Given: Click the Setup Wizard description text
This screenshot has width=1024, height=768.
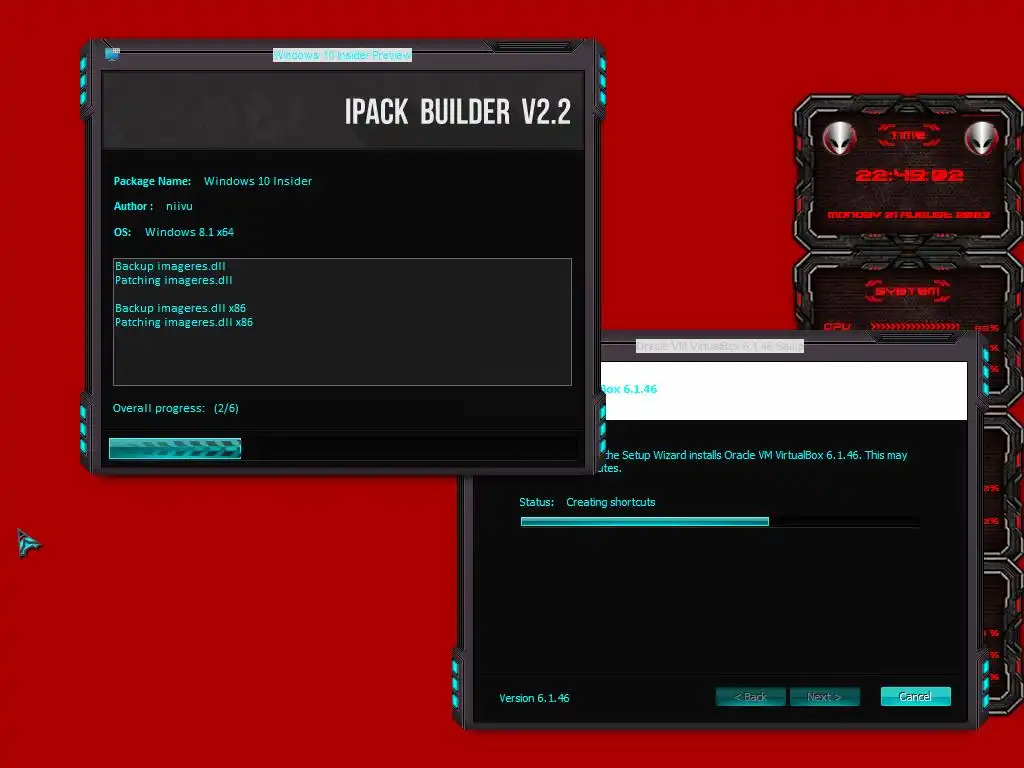Looking at the screenshot, I should click(x=753, y=461).
